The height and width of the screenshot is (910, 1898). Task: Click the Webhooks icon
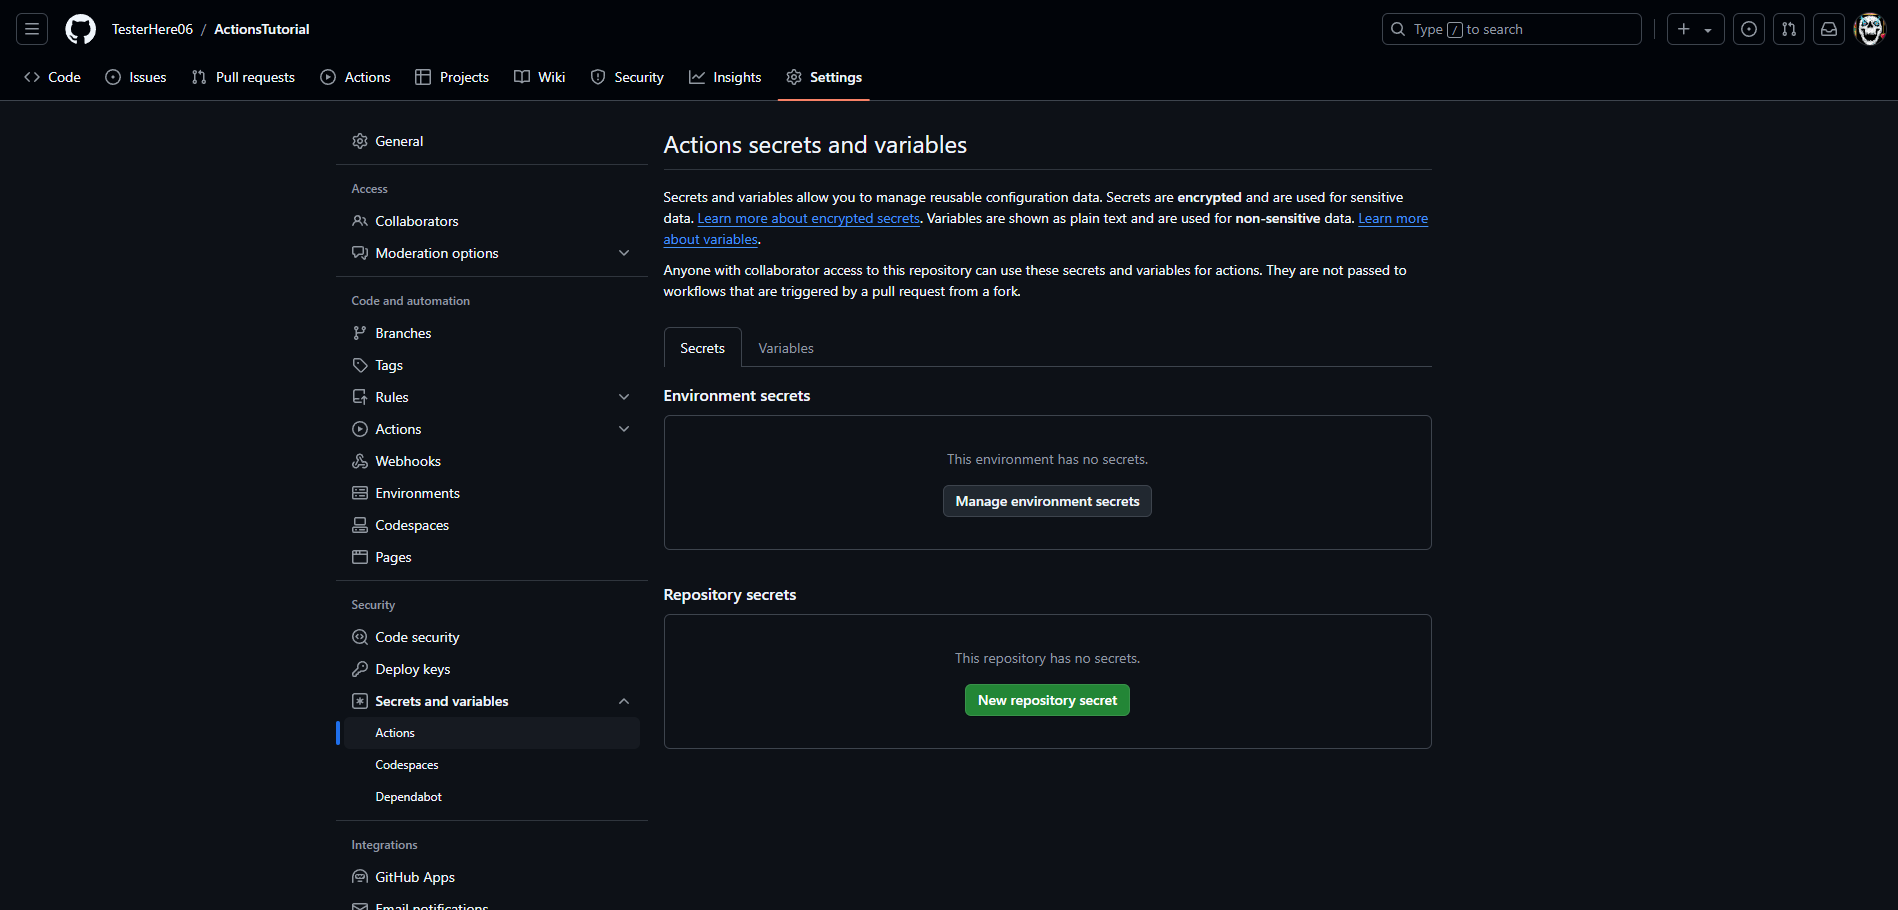360,461
